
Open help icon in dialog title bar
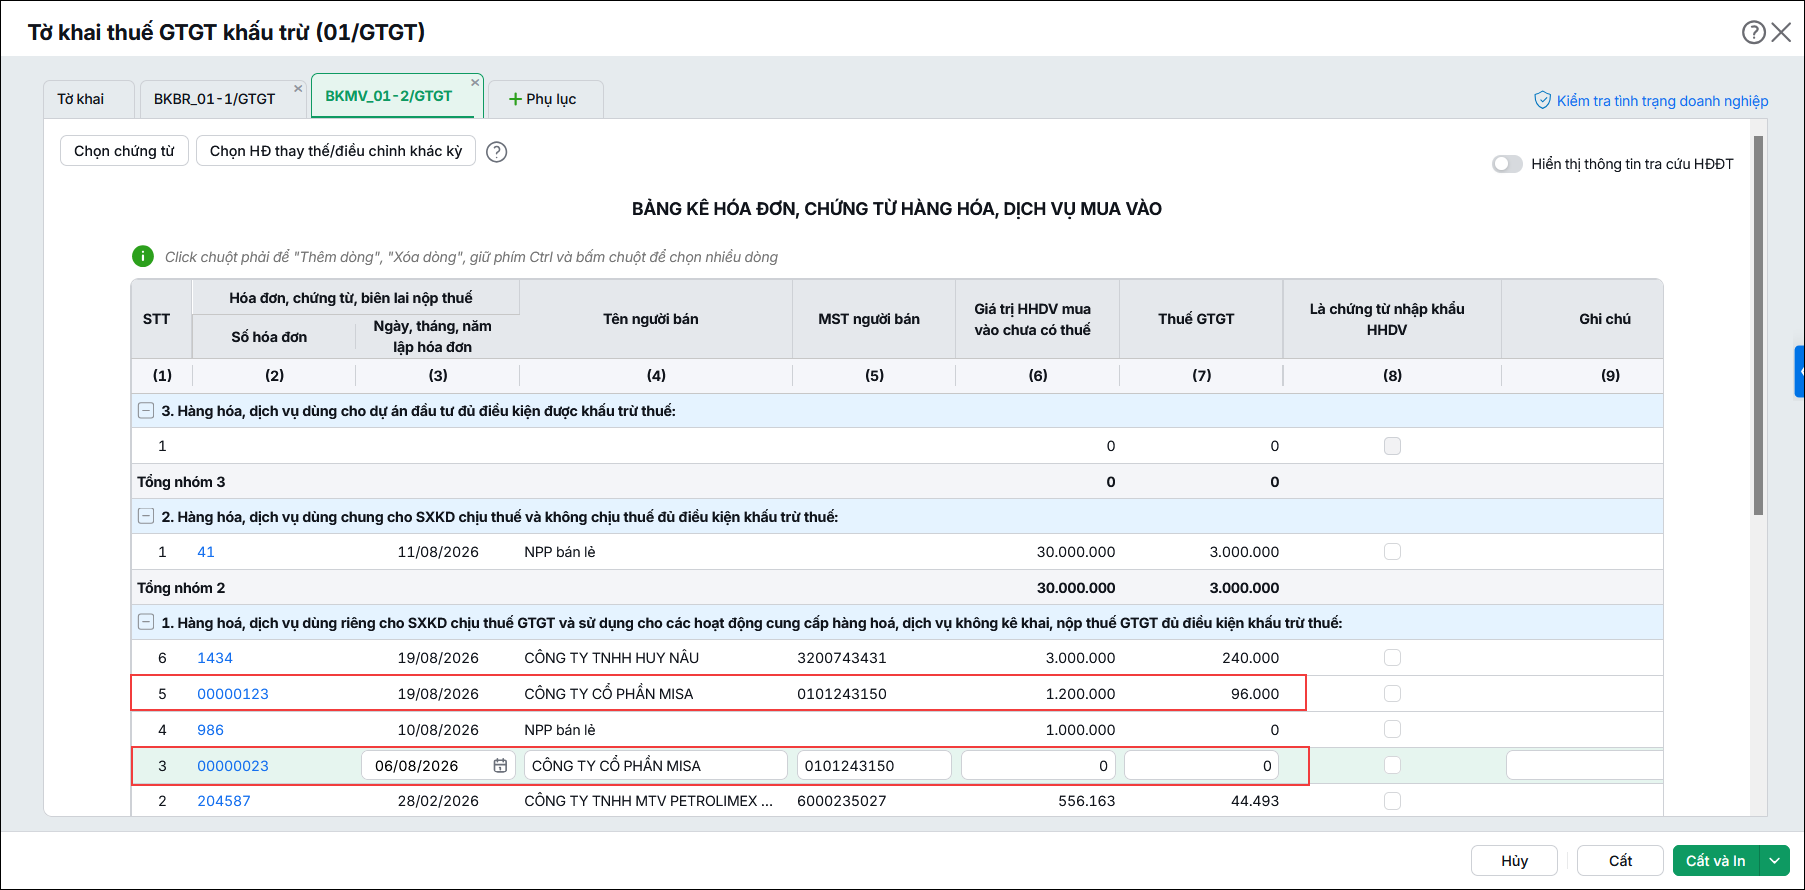click(x=1753, y=32)
